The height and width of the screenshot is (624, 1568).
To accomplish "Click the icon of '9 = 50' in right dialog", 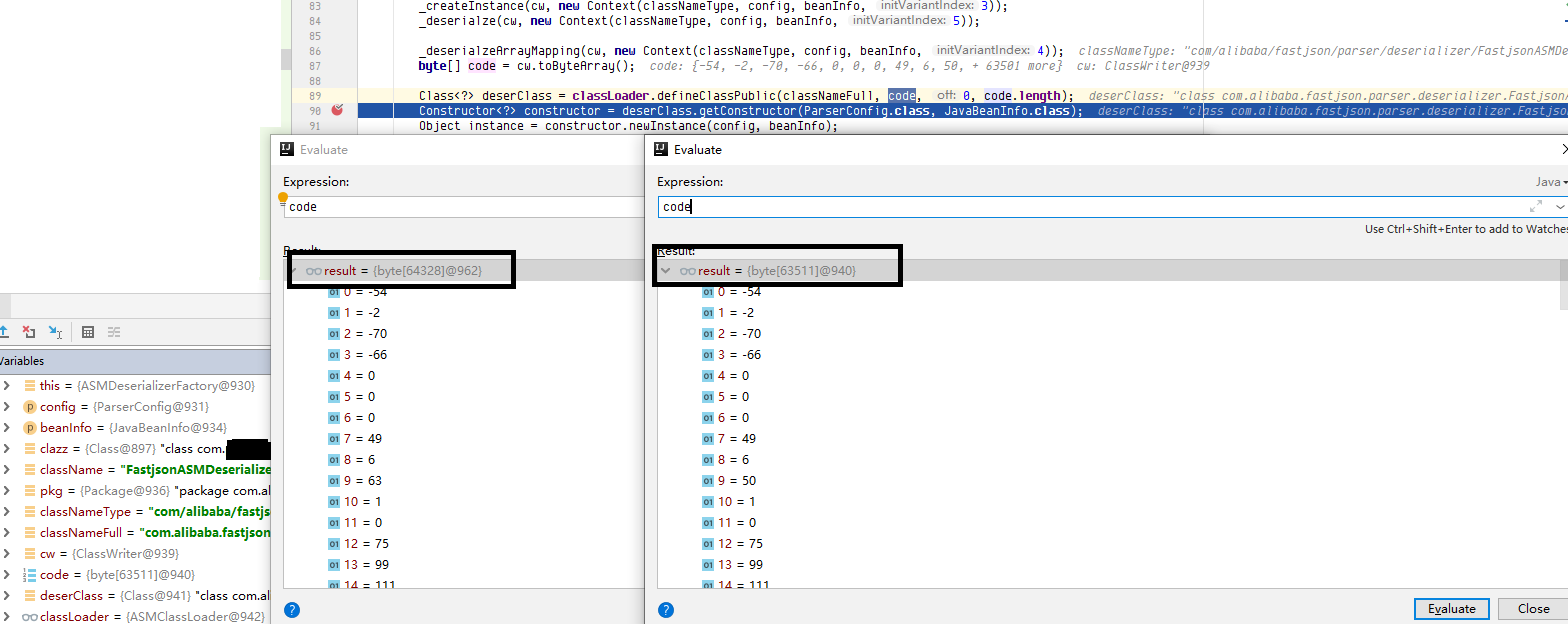I will [708, 481].
